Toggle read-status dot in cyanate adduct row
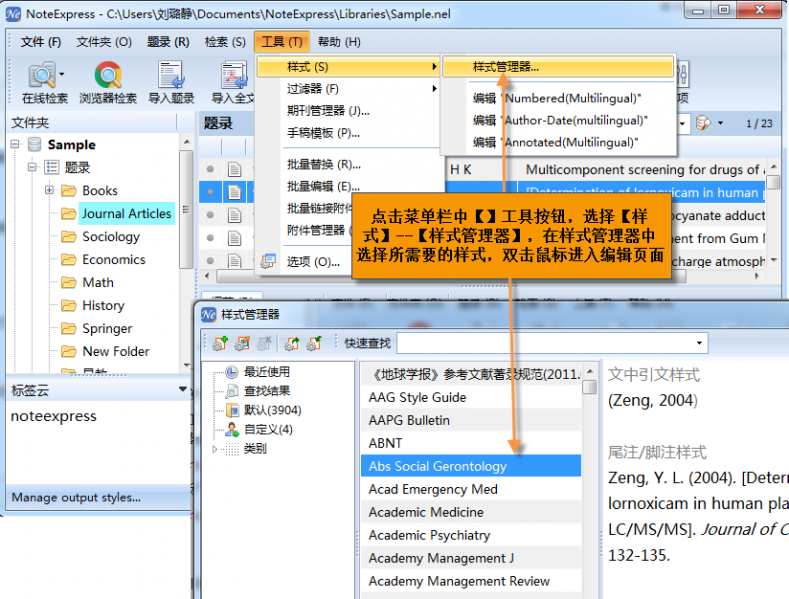The image size is (789, 599). [210, 215]
